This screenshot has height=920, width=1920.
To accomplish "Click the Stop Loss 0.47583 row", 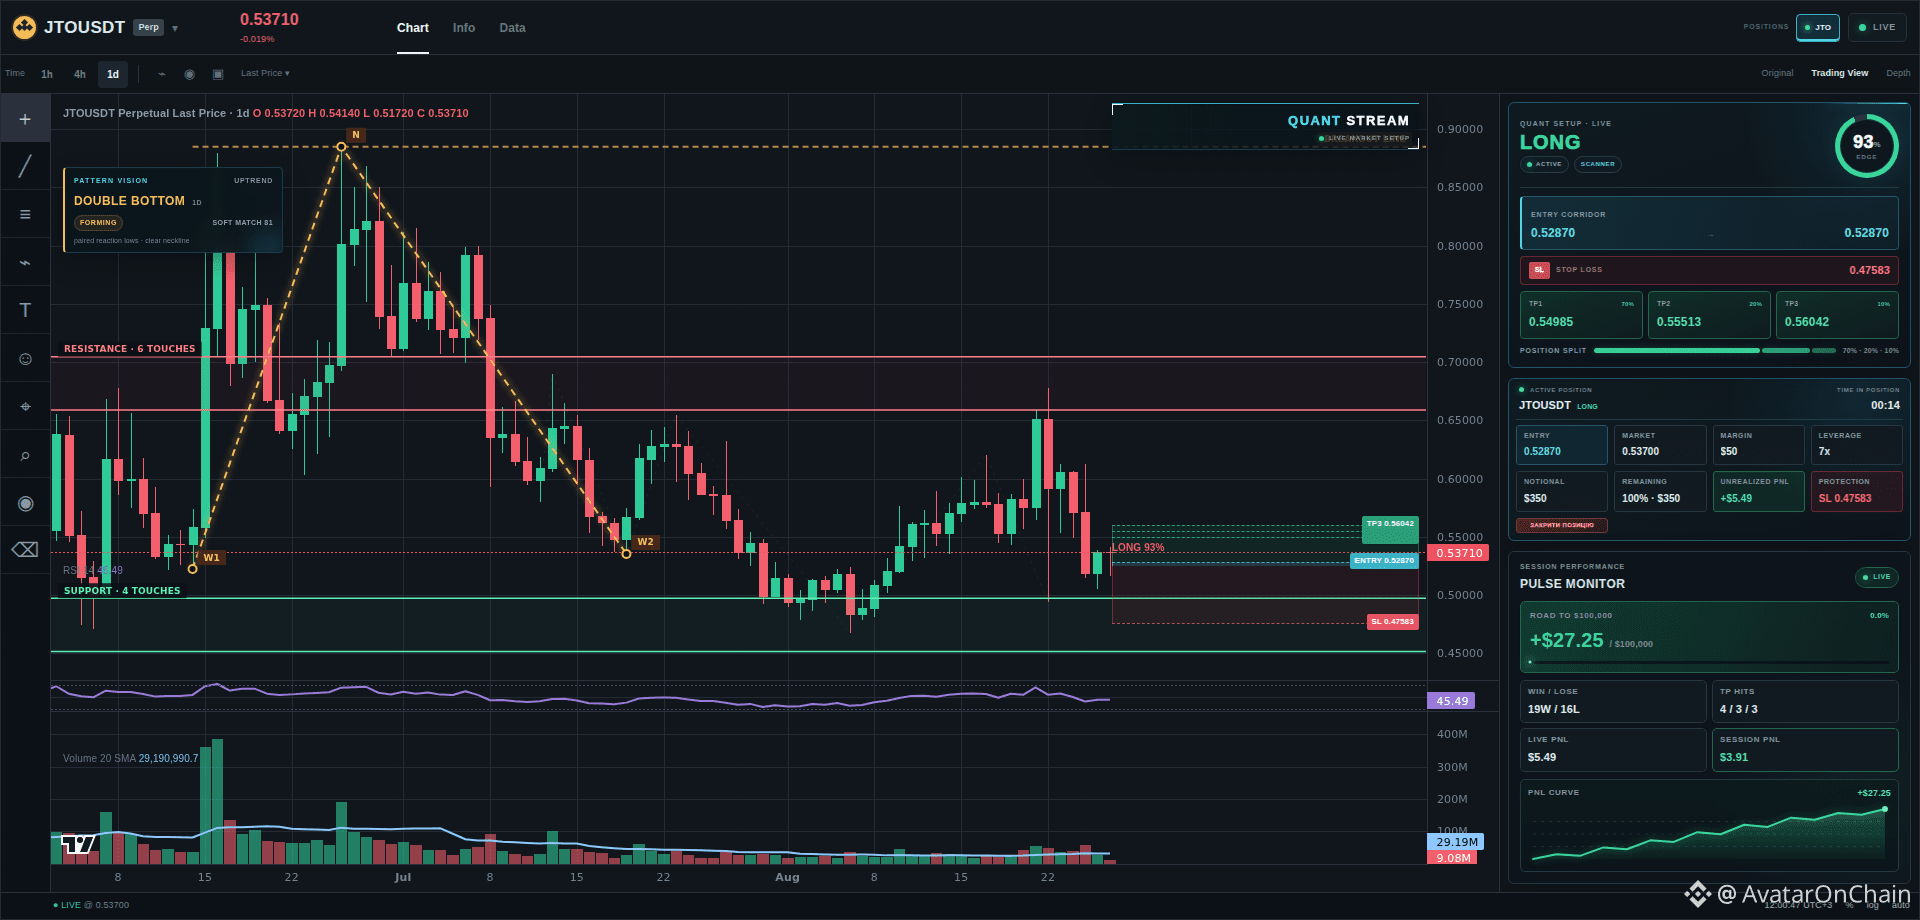I will click(1709, 270).
